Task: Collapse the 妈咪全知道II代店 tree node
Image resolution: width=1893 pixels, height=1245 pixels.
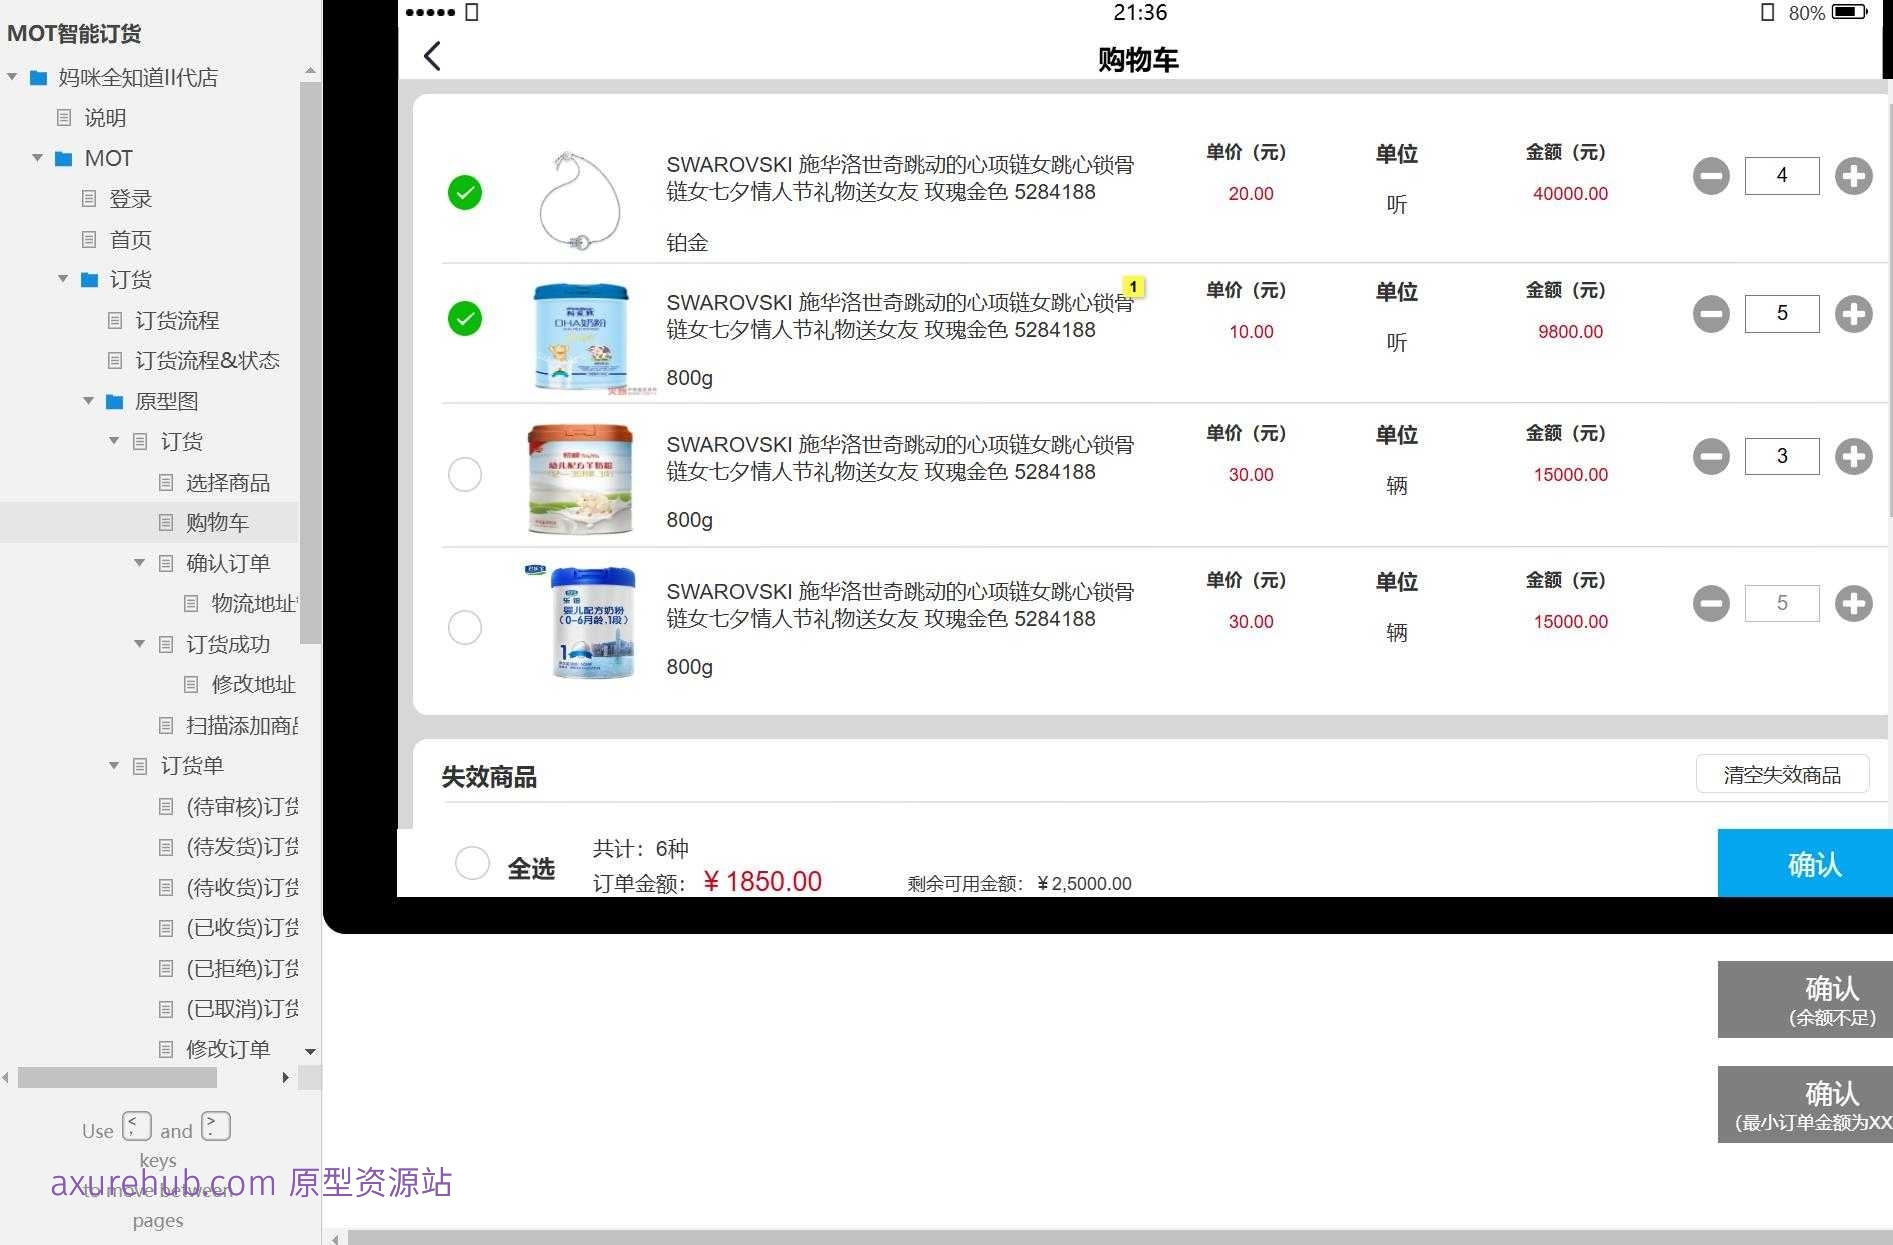Action: click(x=12, y=77)
